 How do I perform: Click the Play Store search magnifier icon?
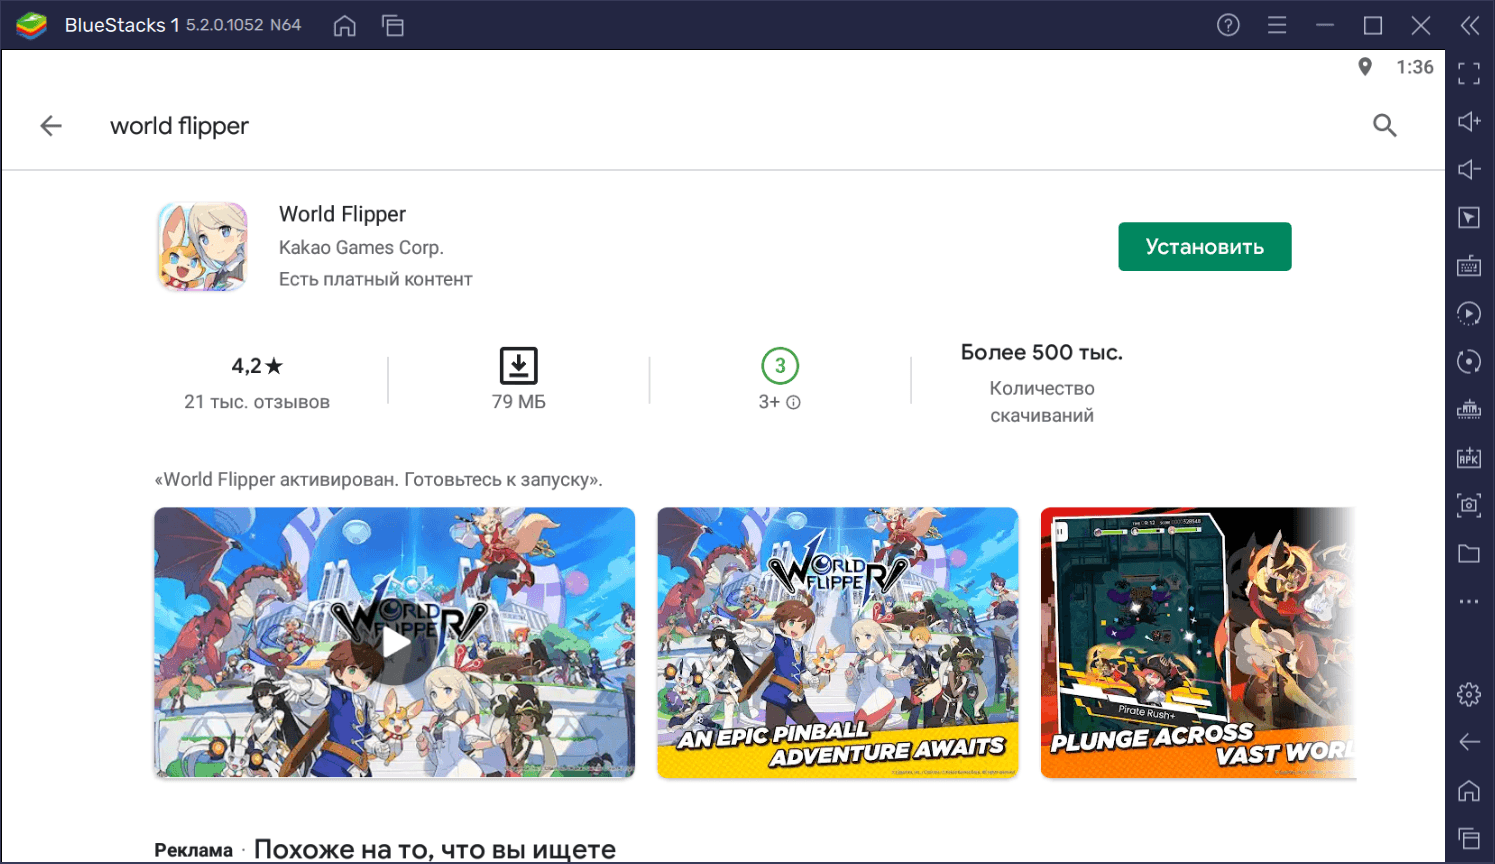tap(1384, 125)
